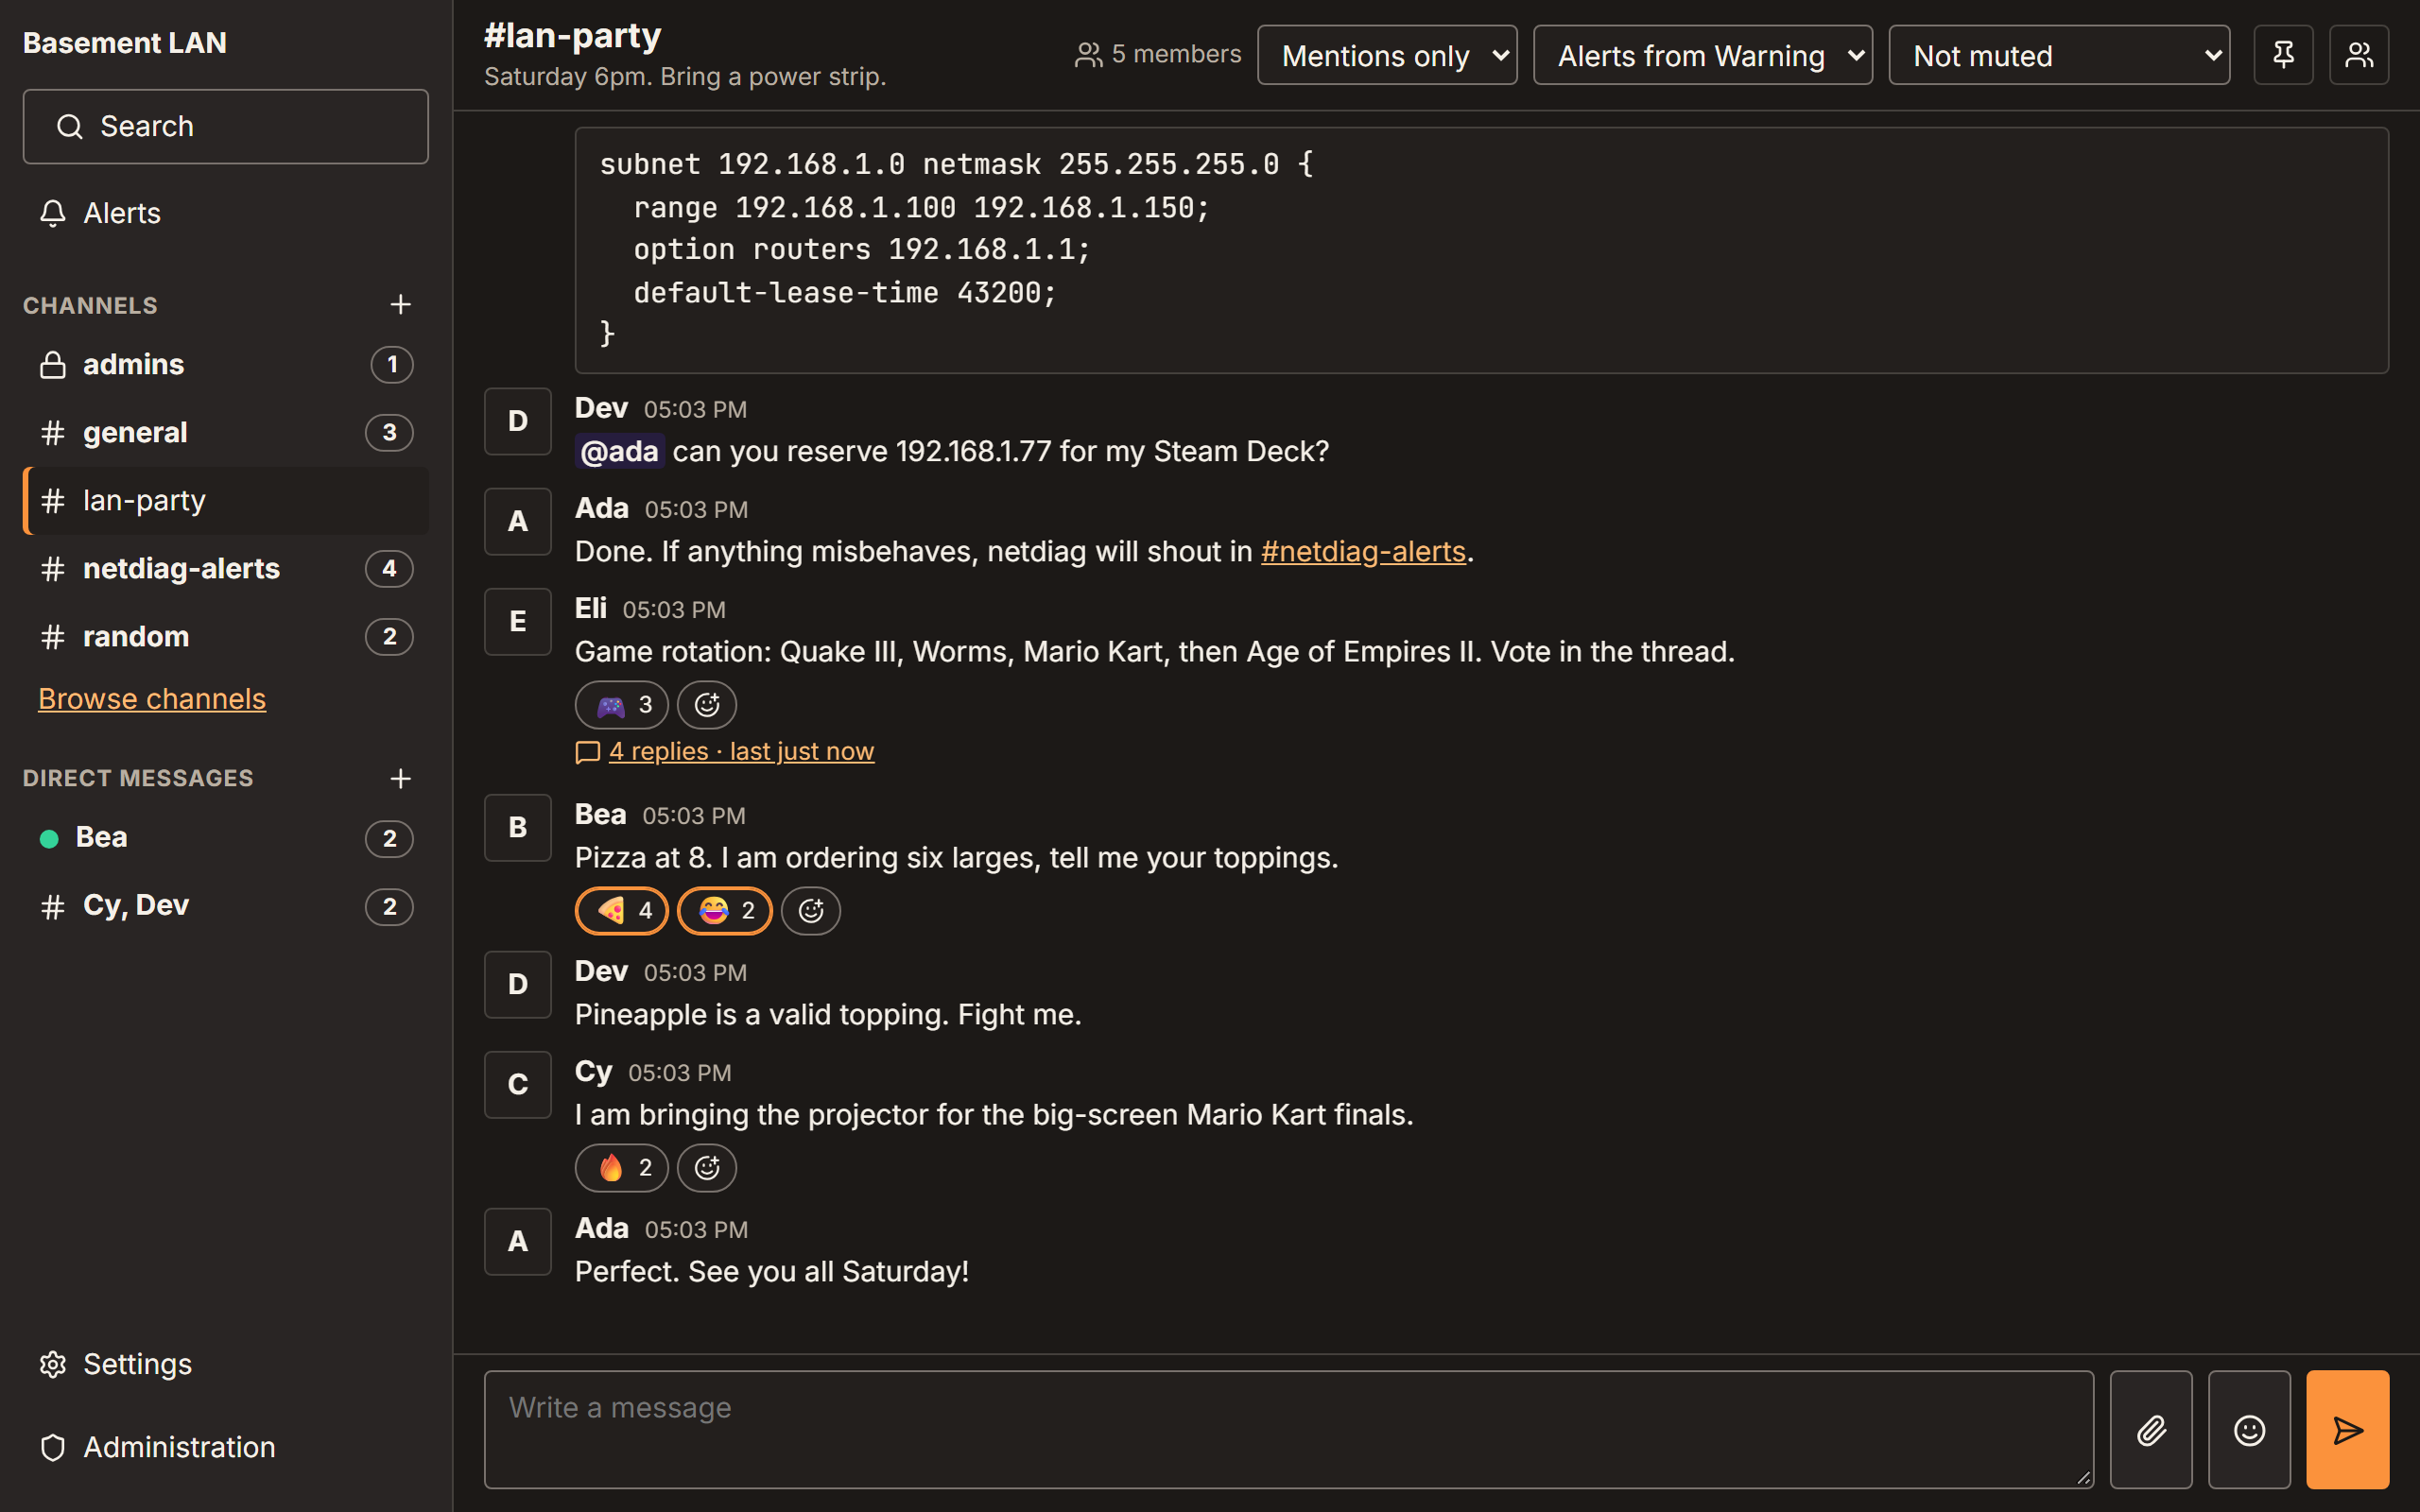Select the lan-party channel in sidebar
The image size is (2420, 1512).
pyautogui.click(x=226, y=501)
